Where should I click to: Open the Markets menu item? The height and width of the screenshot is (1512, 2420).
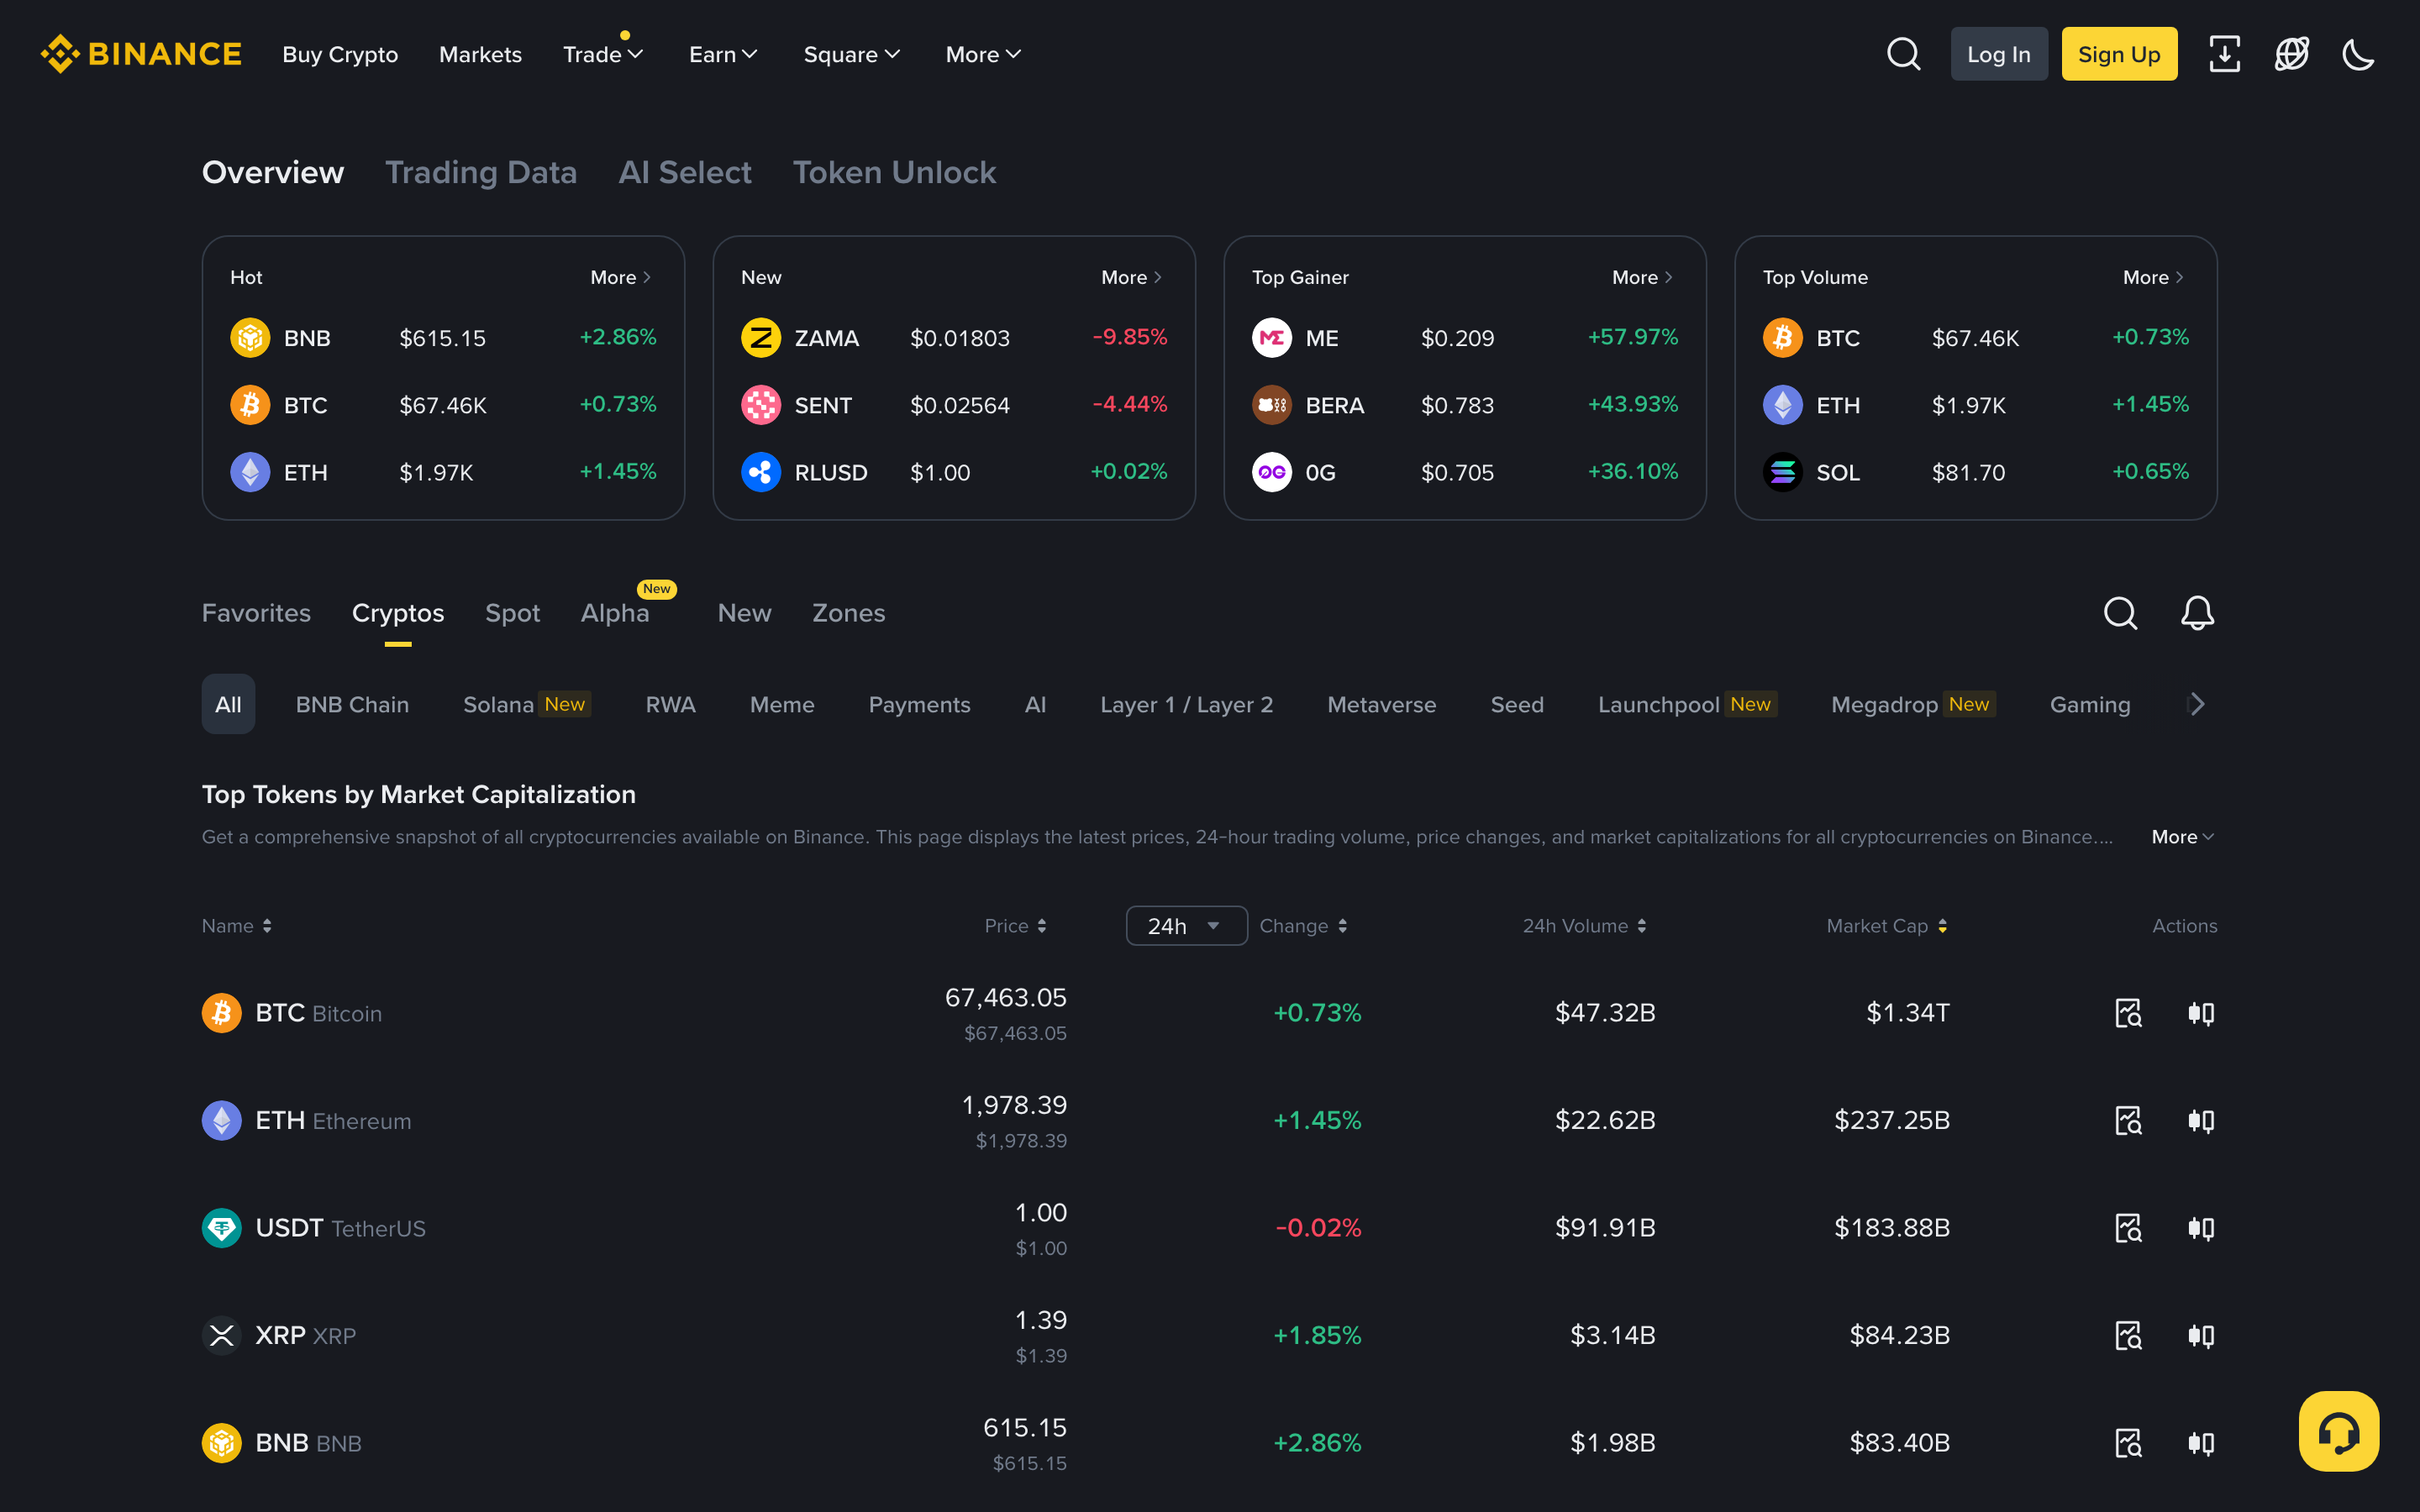pos(480,55)
